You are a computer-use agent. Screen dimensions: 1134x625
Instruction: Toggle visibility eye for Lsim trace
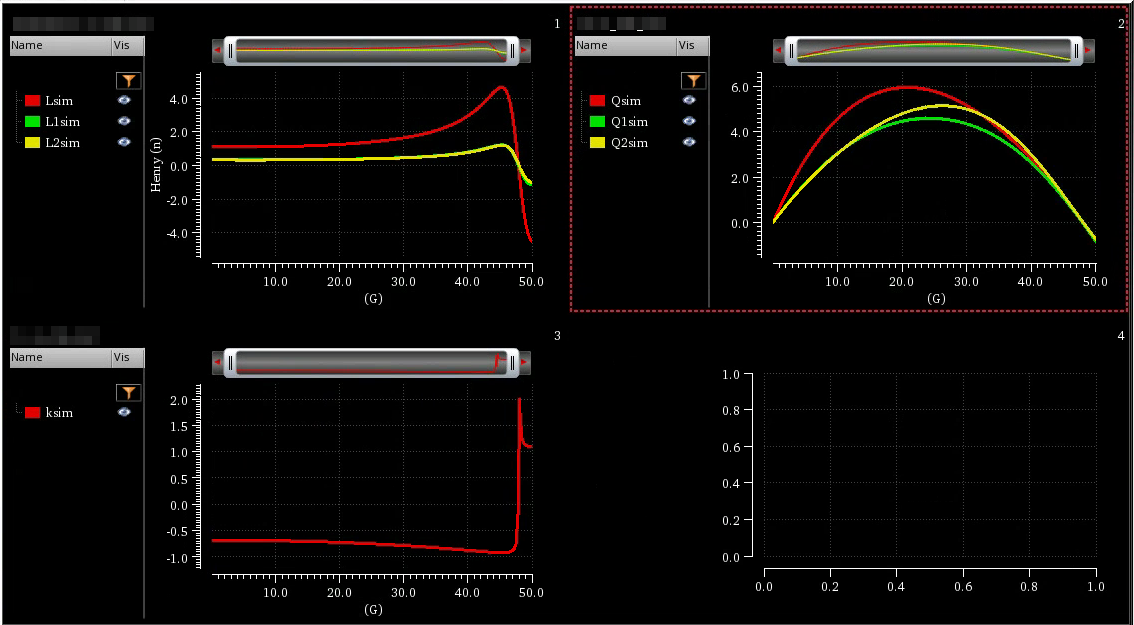click(x=124, y=101)
